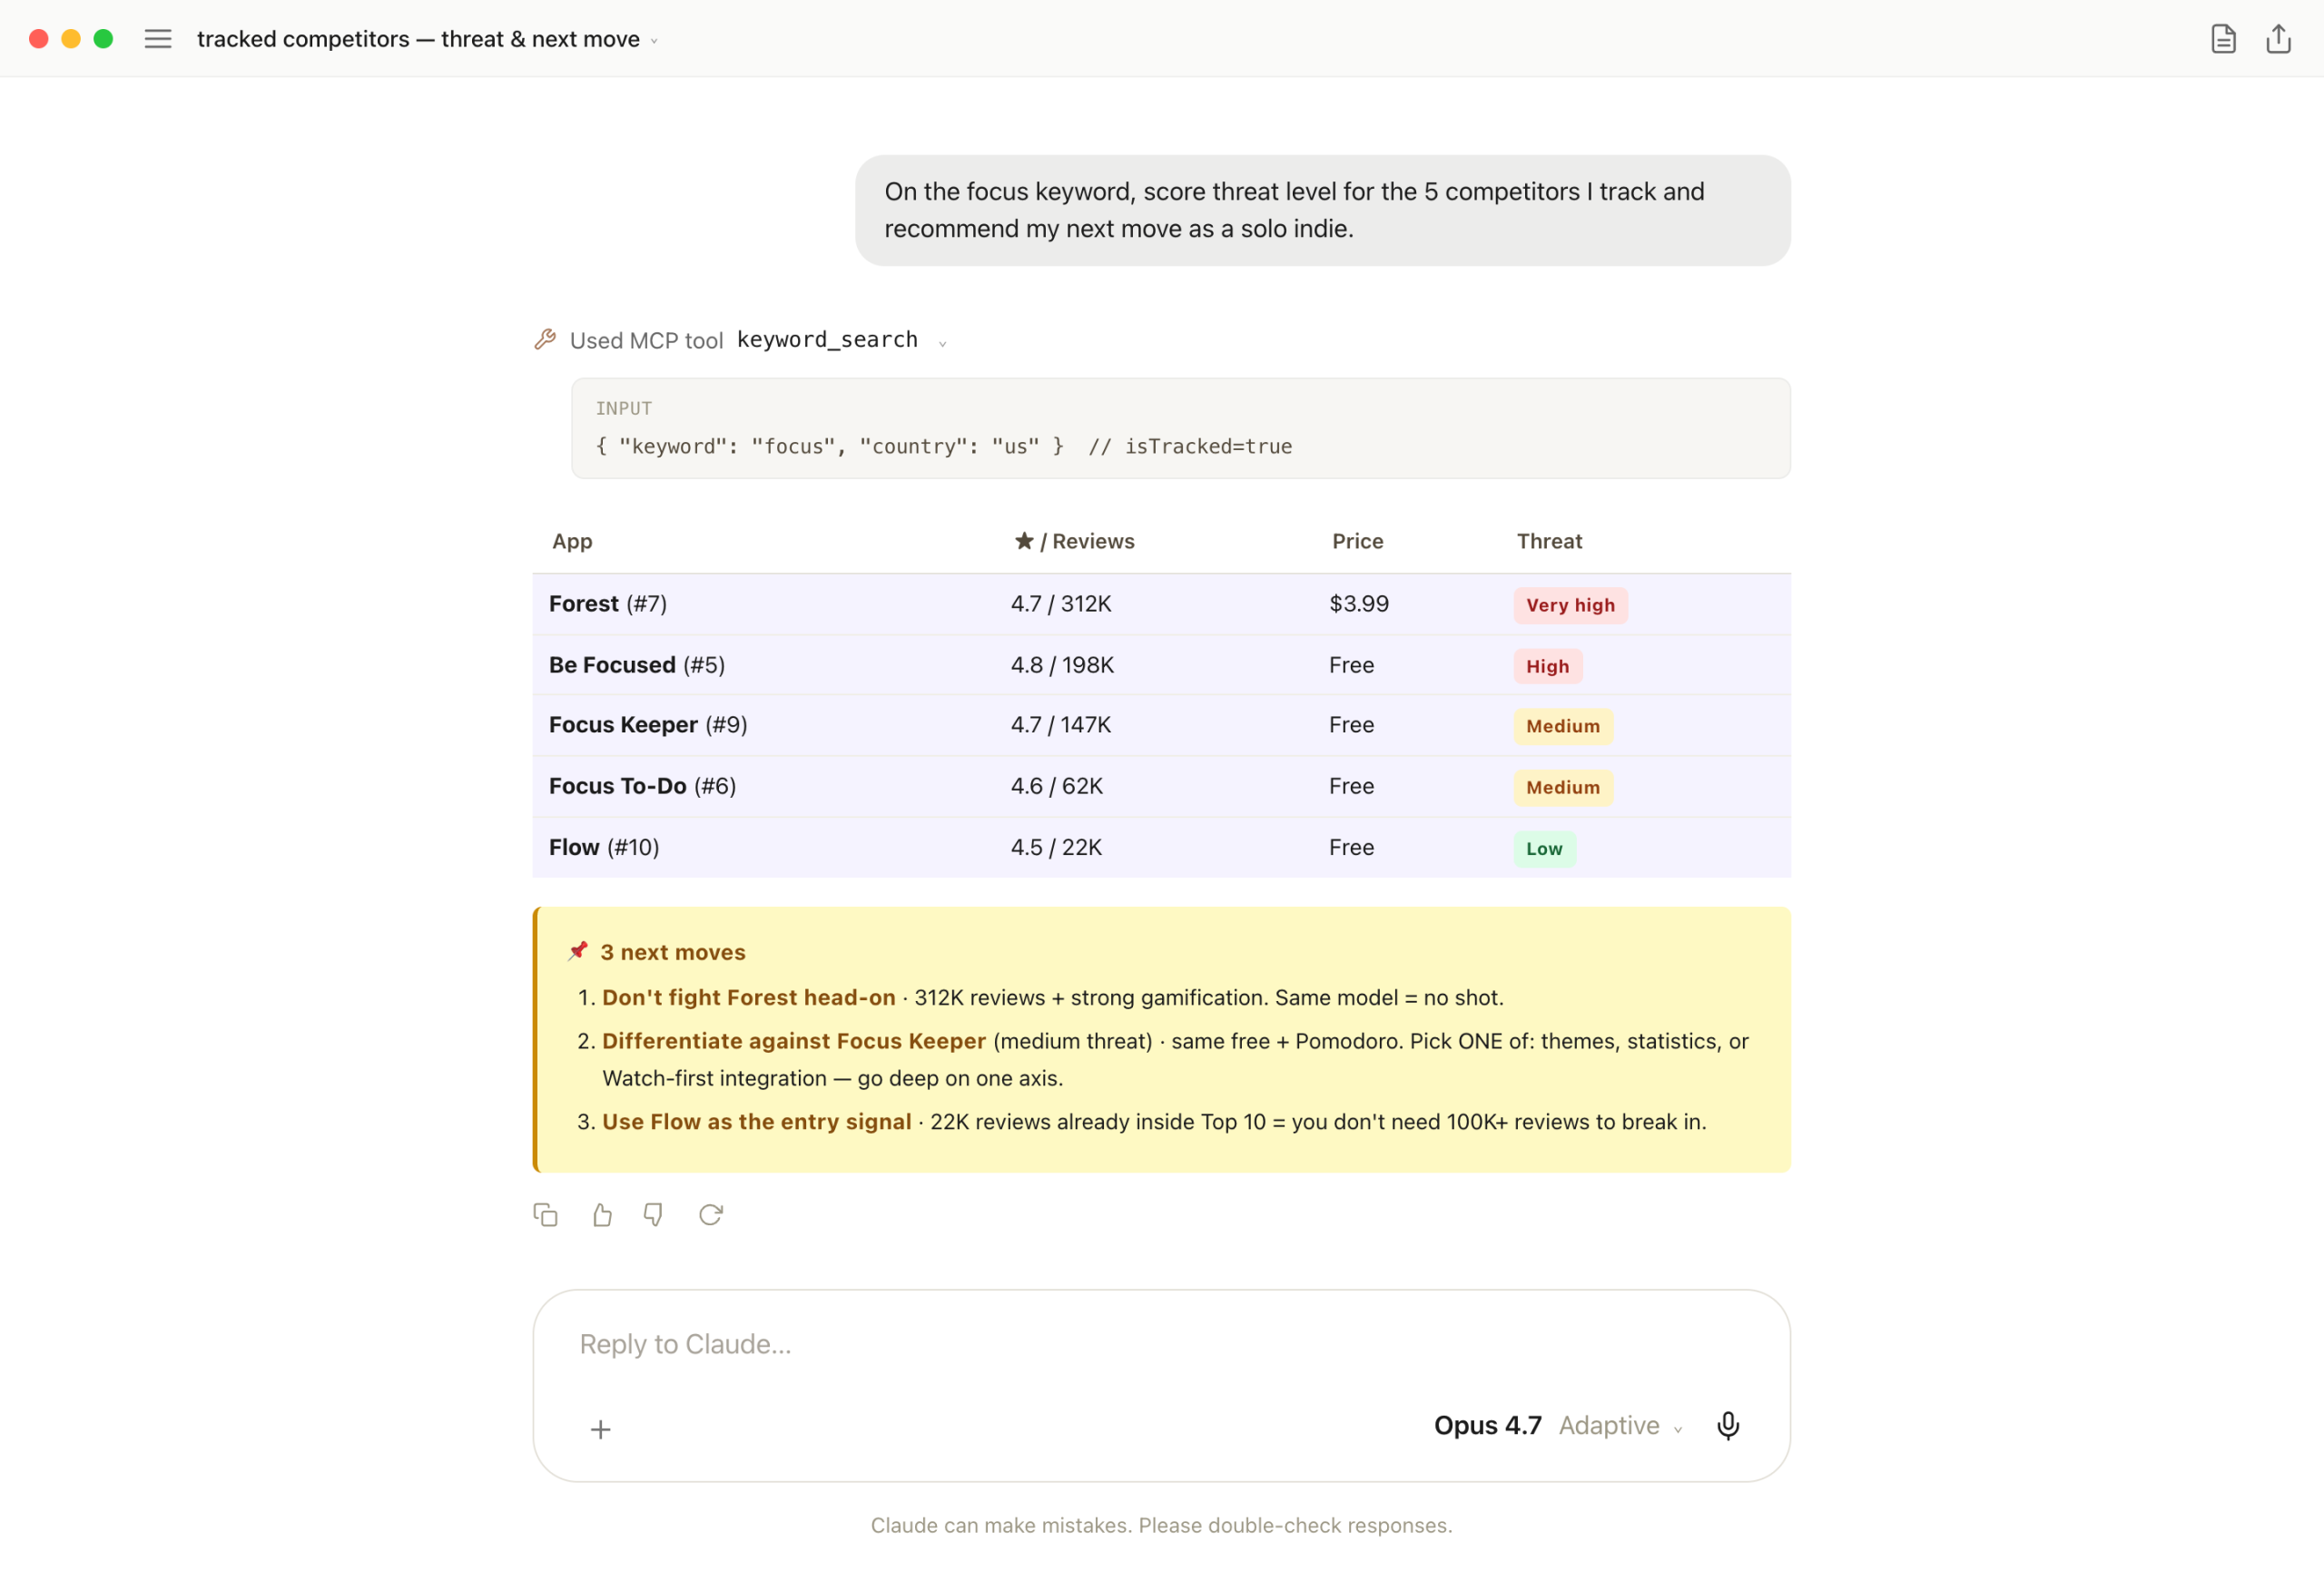Click the 4.8 / 198K reviews value

[1062, 665]
